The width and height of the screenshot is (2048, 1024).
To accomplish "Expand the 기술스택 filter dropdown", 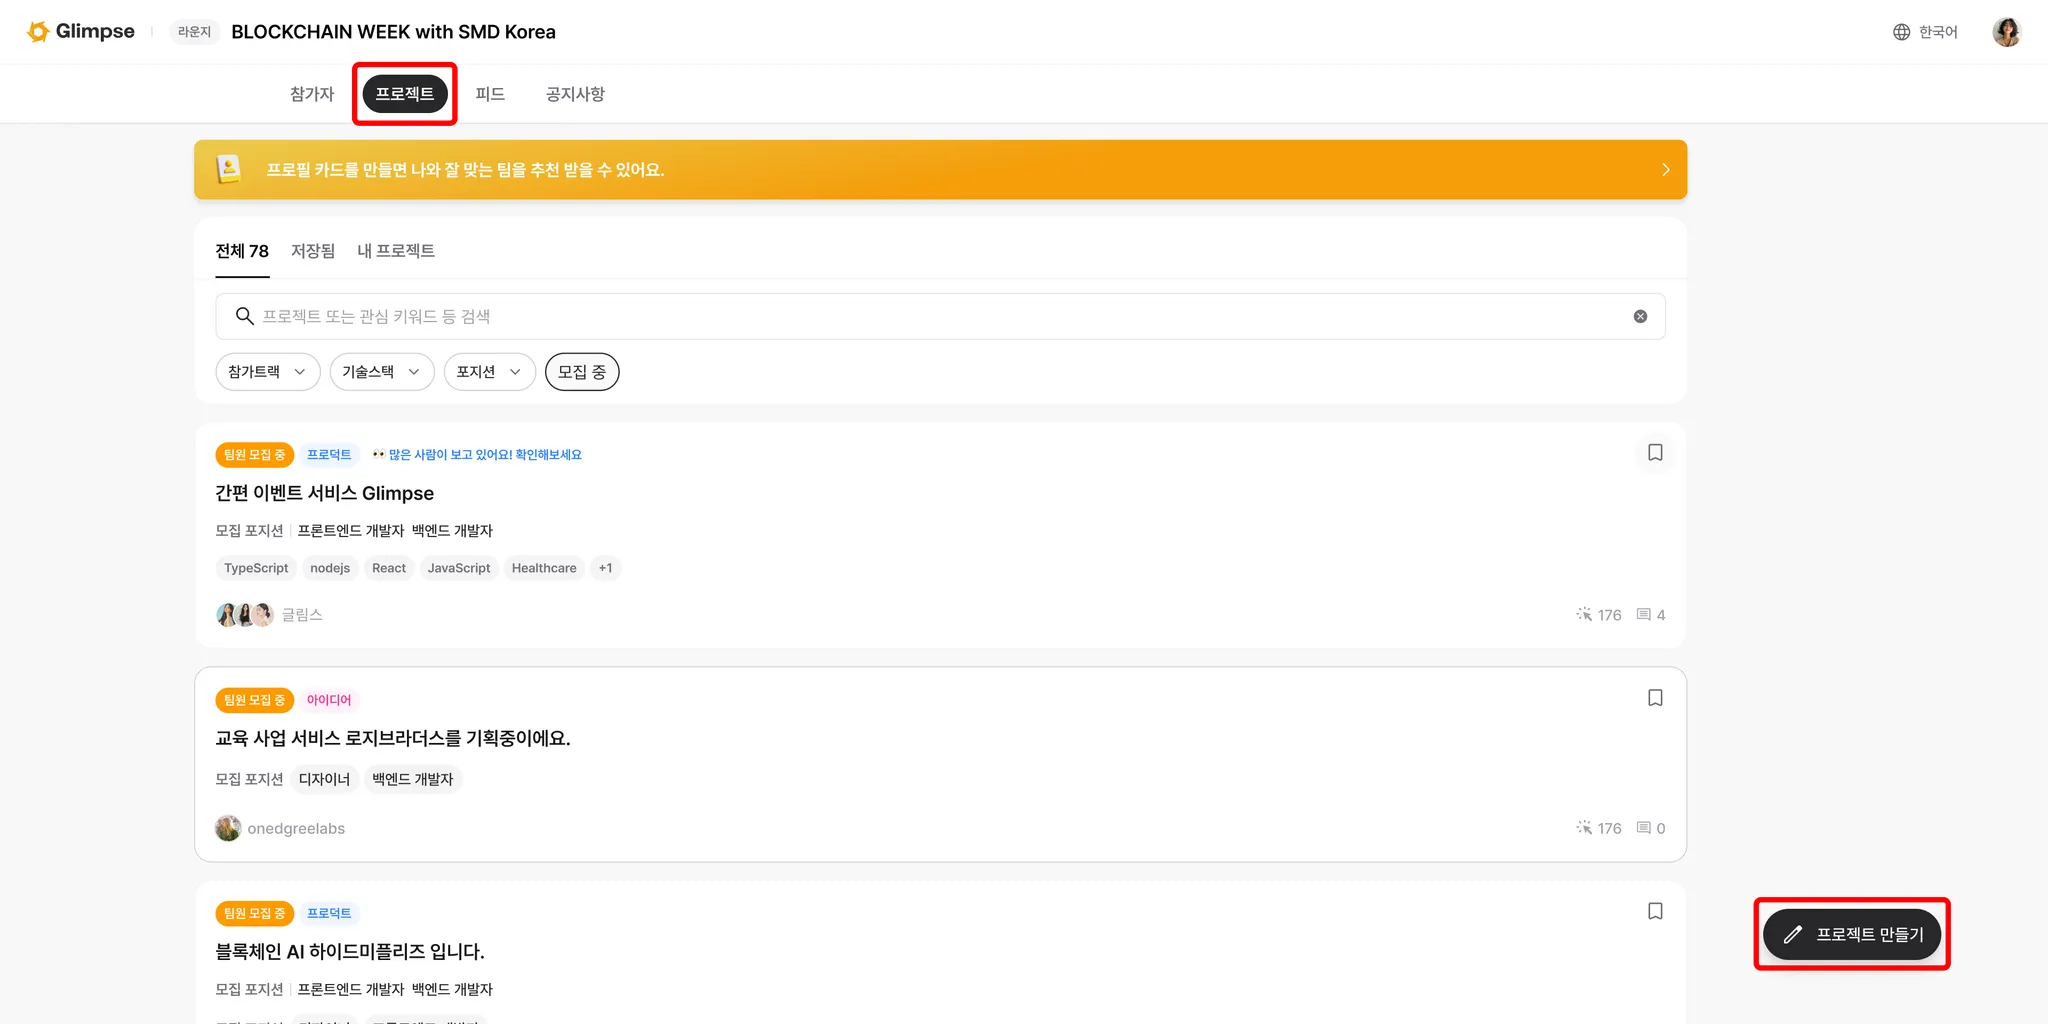I will coord(382,372).
